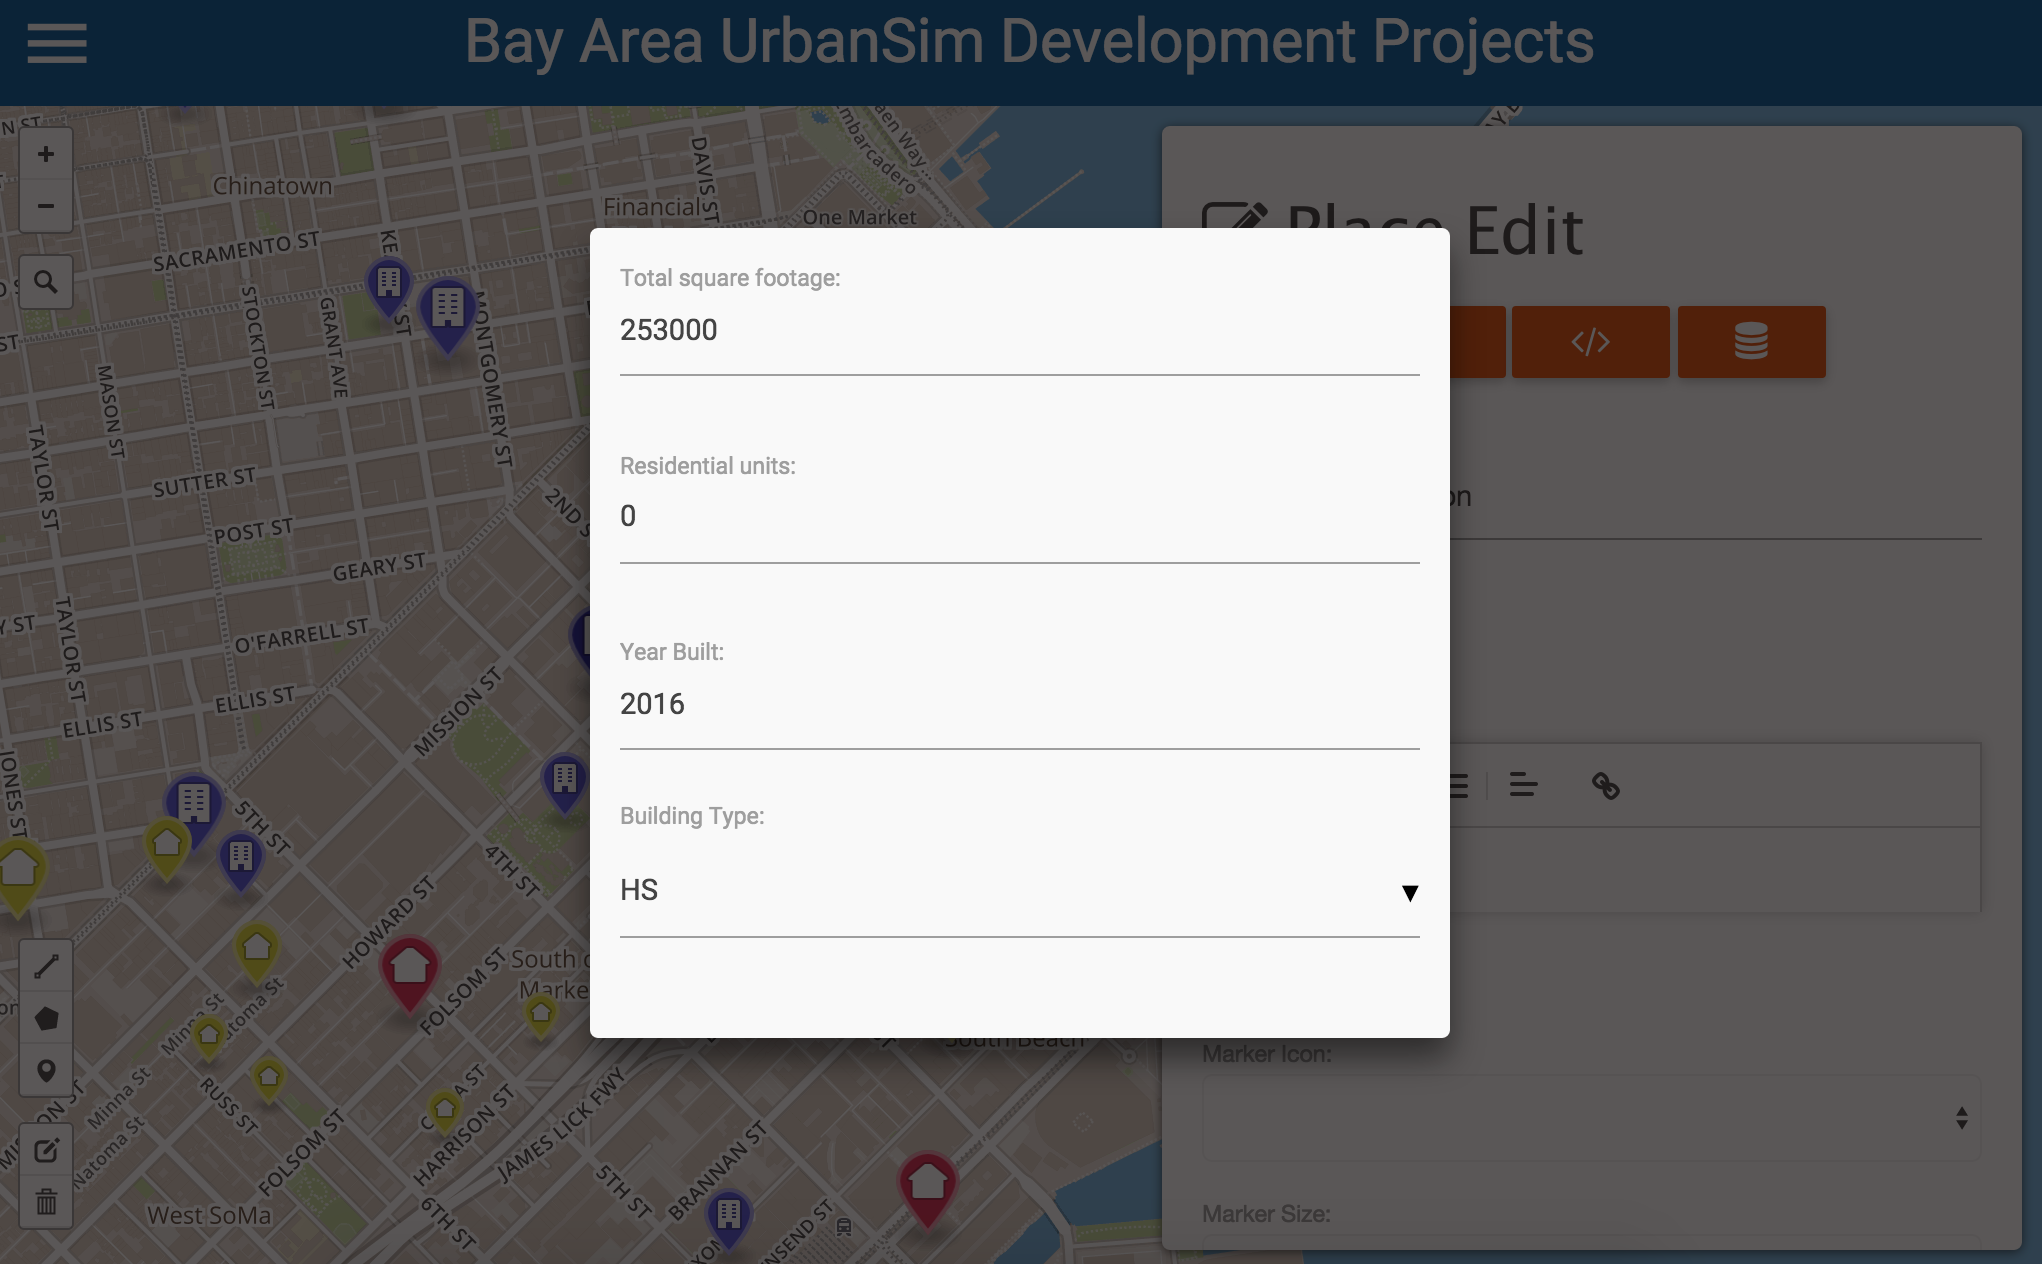This screenshot has width=2042, height=1264.
Task: Click the link icon in editor toolbar
Action: pos(1605,786)
